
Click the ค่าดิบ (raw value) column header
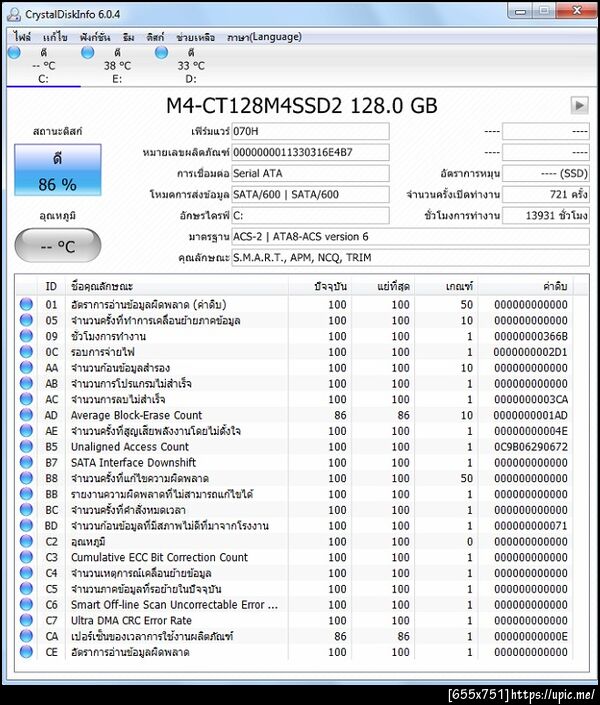pyautogui.click(x=525, y=286)
